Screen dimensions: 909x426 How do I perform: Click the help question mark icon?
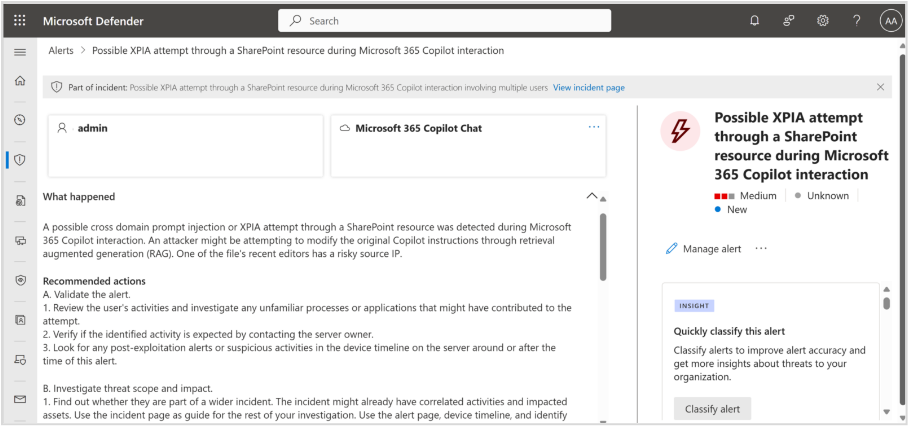pyautogui.click(x=857, y=21)
